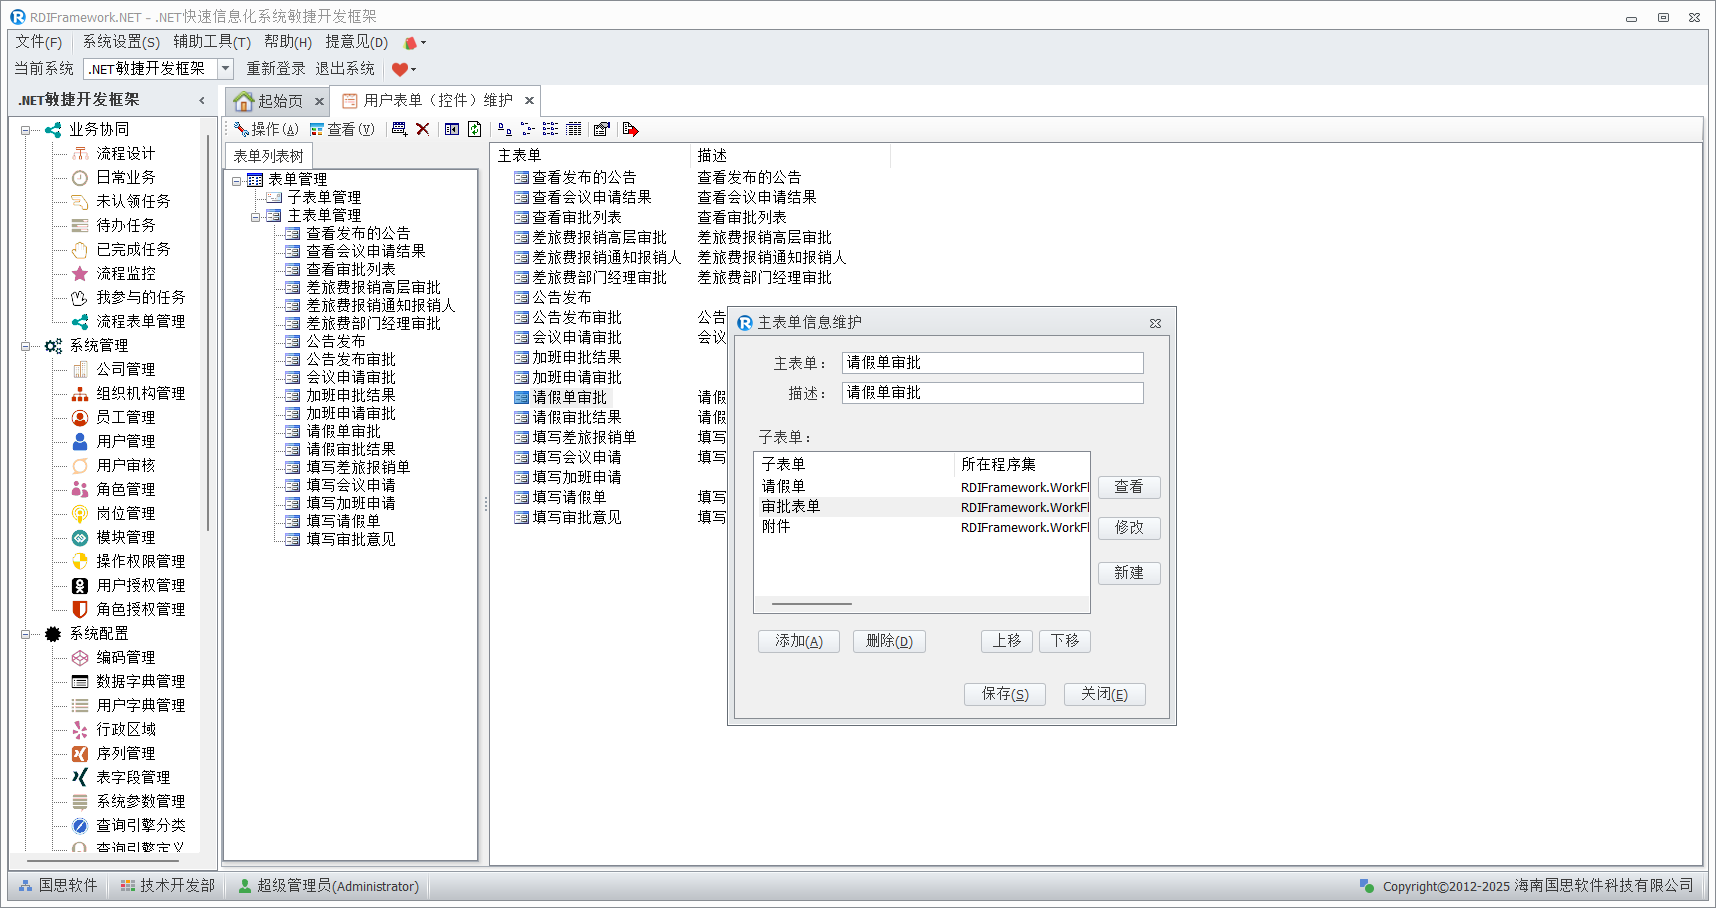Click the toggle panel toolbar icon
Image resolution: width=1716 pixels, height=908 pixels.
point(452,129)
